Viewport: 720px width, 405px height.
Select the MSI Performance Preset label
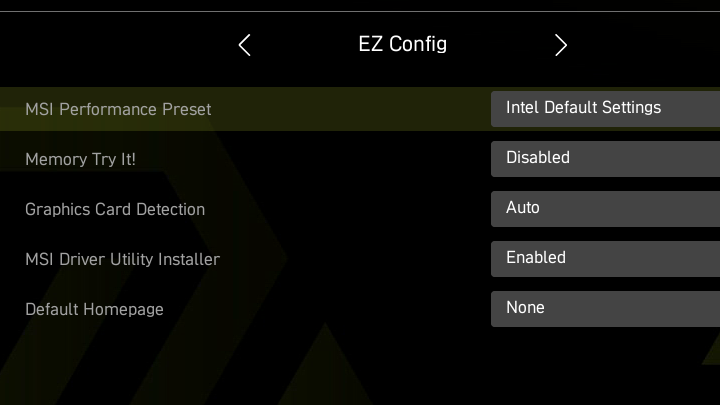click(118, 109)
